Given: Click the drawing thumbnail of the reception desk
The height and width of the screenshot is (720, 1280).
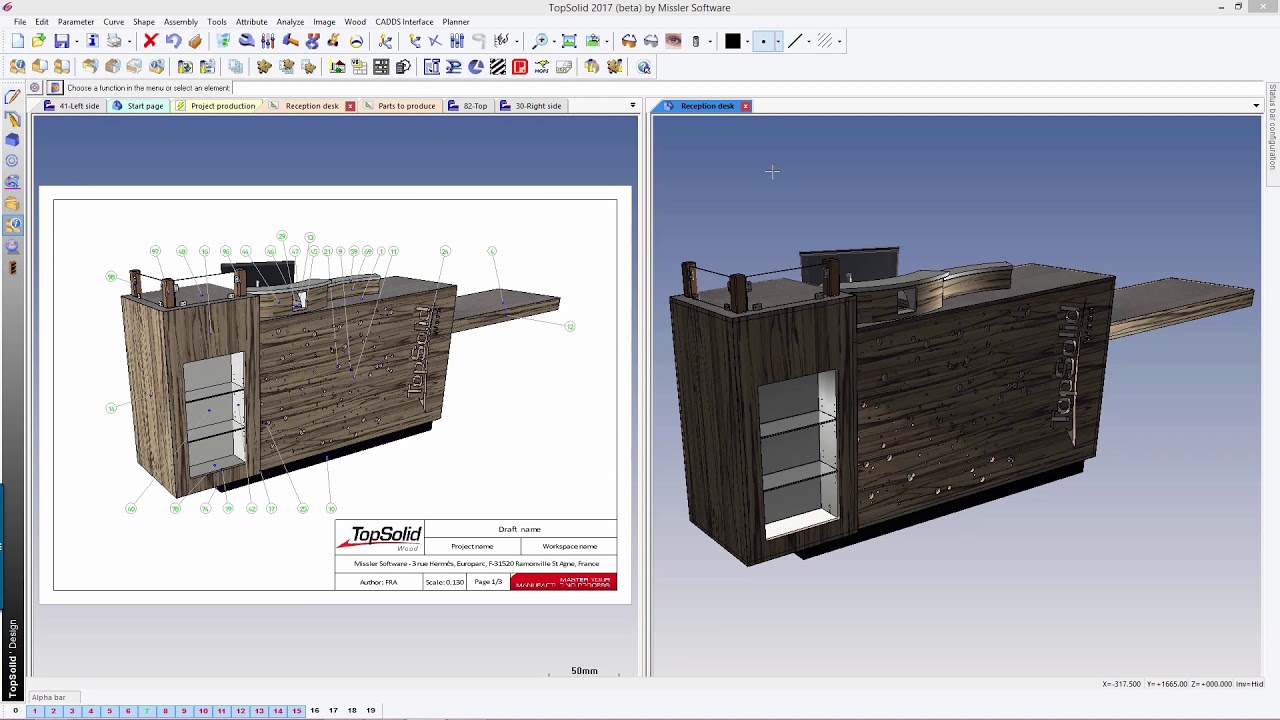Looking at the screenshot, I should (x=335, y=395).
